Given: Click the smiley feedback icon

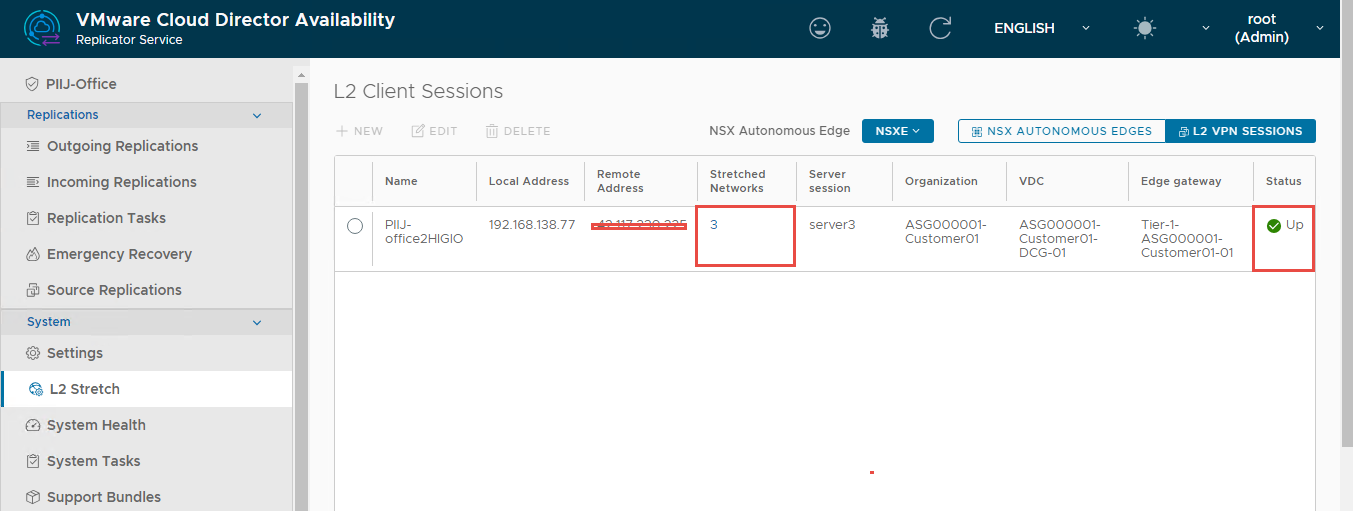Looking at the screenshot, I should (820, 29).
